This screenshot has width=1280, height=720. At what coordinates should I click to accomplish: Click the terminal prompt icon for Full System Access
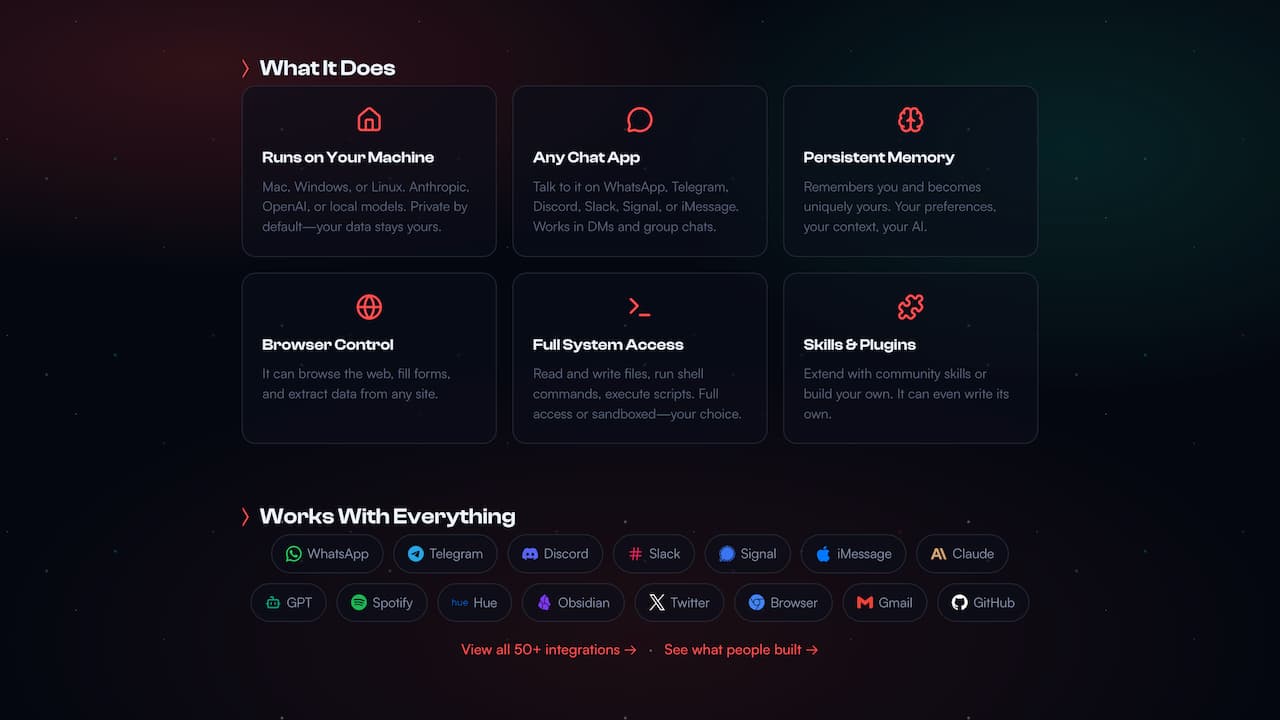point(640,307)
